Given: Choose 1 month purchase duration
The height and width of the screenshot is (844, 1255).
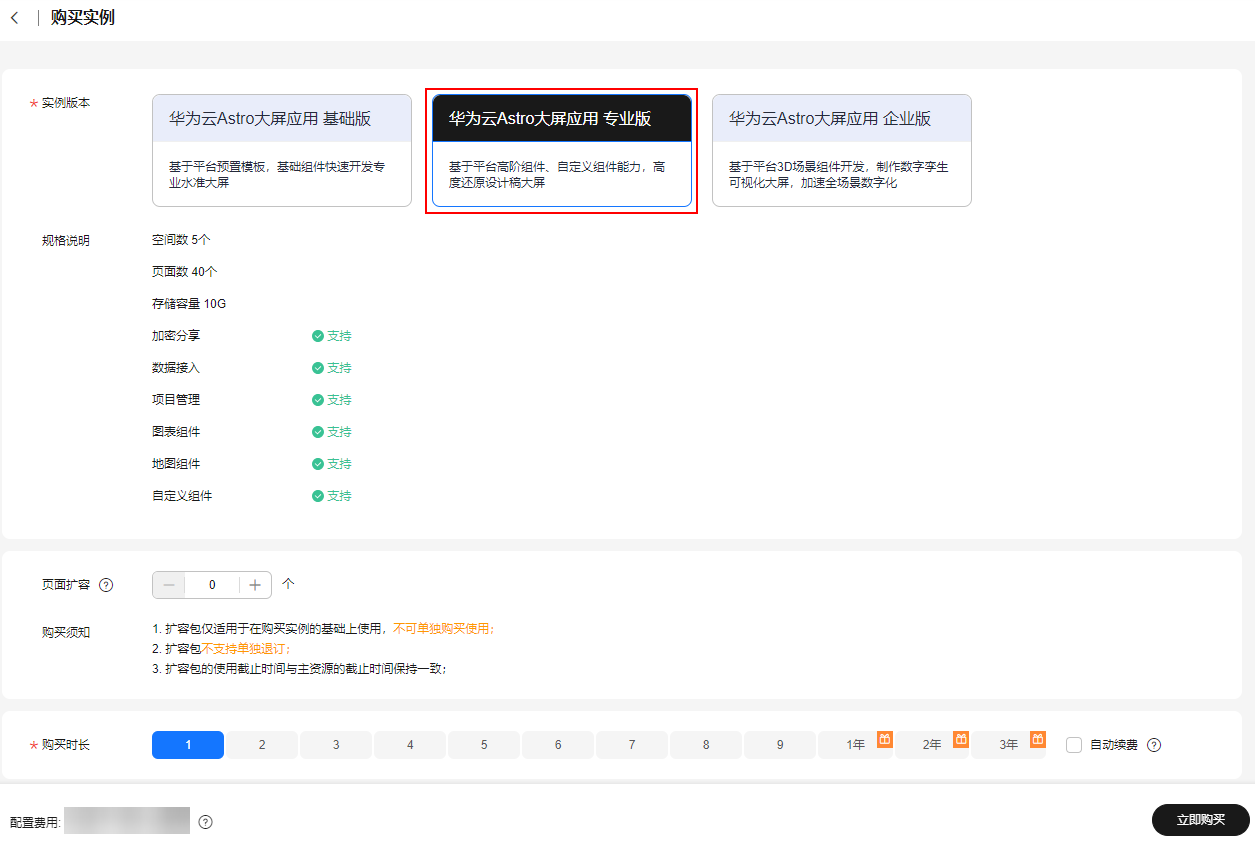Looking at the screenshot, I should (x=188, y=745).
